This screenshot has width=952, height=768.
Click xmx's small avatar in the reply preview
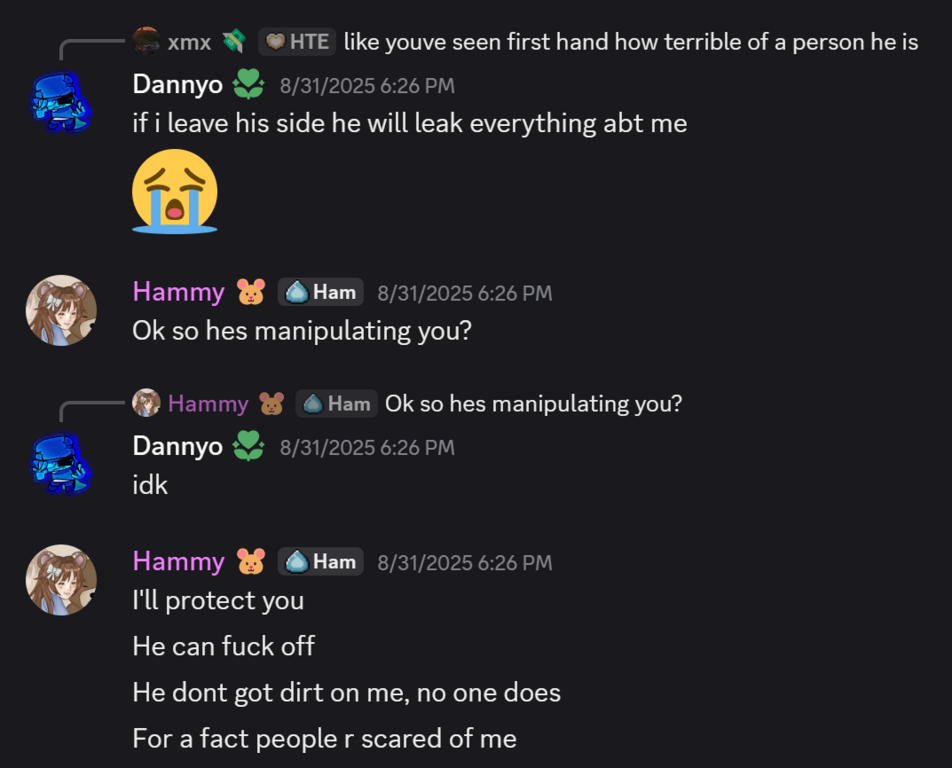(146, 41)
